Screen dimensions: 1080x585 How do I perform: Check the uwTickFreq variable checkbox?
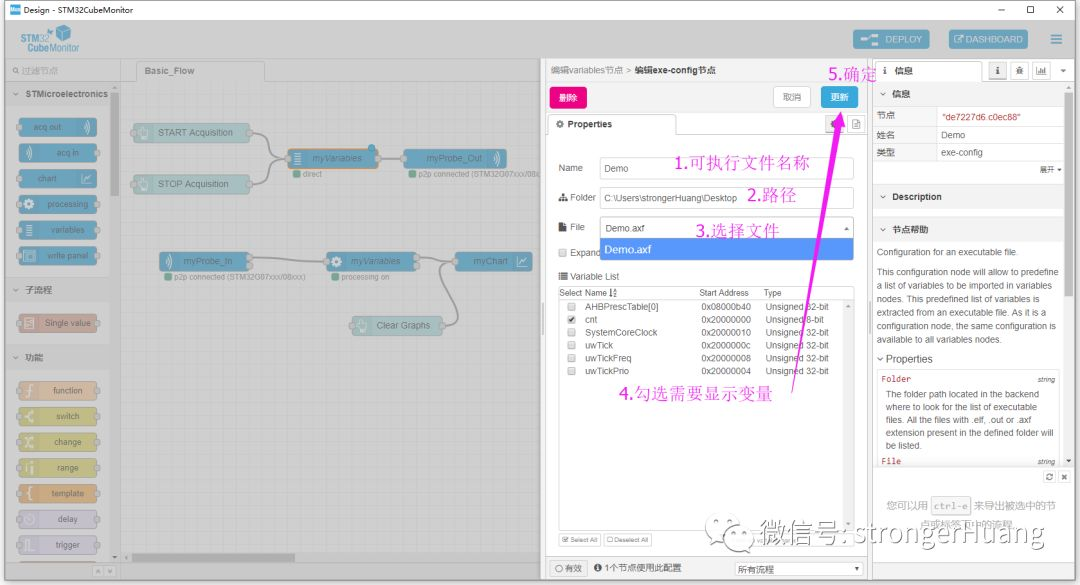[571, 358]
